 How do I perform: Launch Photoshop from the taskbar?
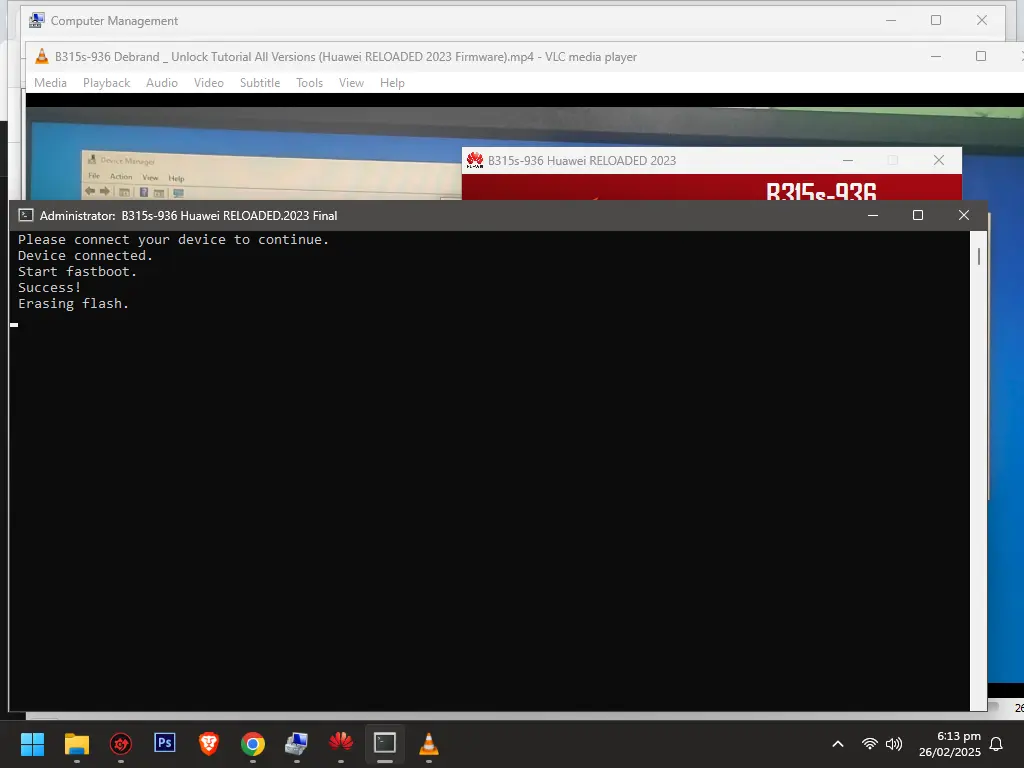pyautogui.click(x=165, y=743)
